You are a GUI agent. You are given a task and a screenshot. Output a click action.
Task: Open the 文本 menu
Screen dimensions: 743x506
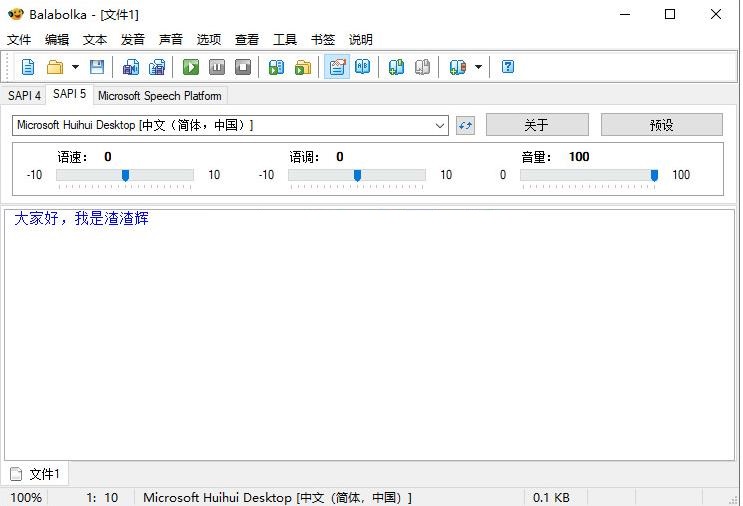tap(95, 40)
